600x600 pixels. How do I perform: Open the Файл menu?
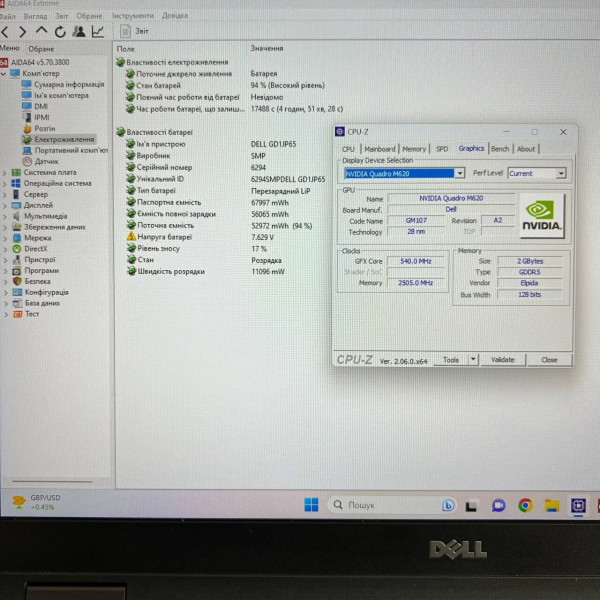click(x=8, y=16)
